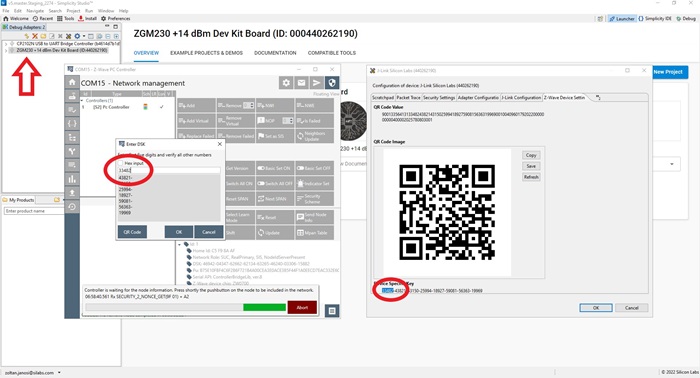The image size is (700, 378).
Task: Open Navigate menu
Action: (35, 11)
